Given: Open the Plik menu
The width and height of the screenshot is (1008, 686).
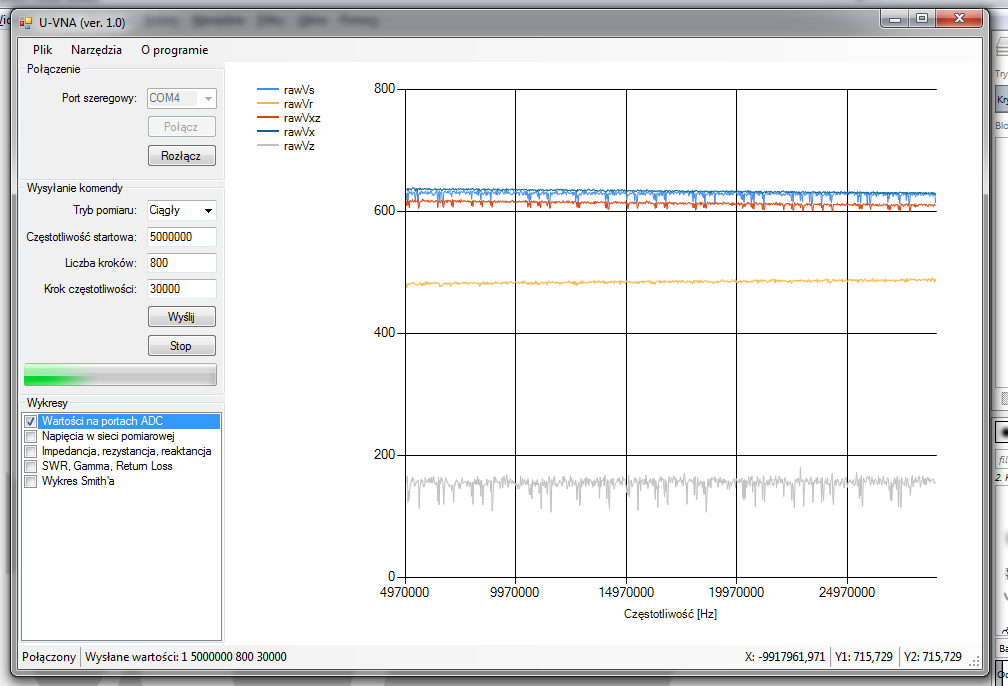Looking at the screenshot, I should pos(42,50).
